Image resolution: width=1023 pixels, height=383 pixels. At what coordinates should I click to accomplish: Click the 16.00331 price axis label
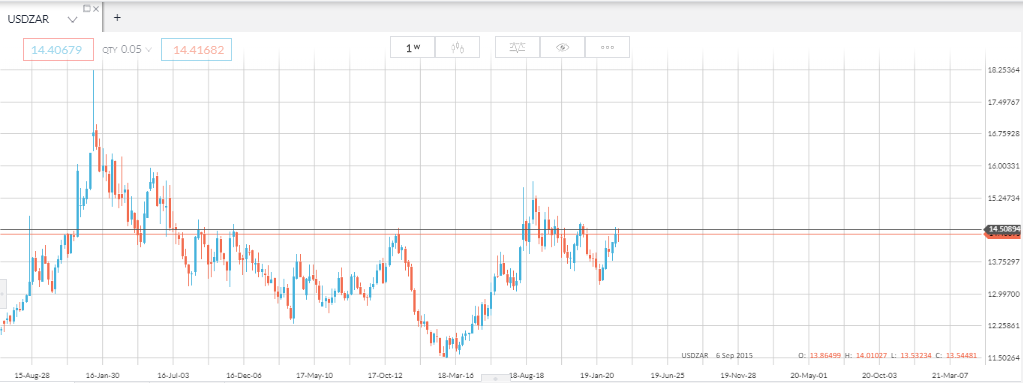click(1003, 166)
